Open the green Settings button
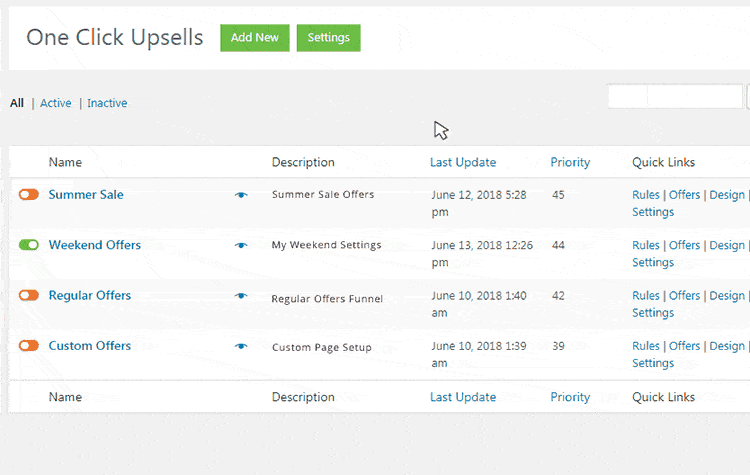Screen dimensions: 750x475 (328, 38)
